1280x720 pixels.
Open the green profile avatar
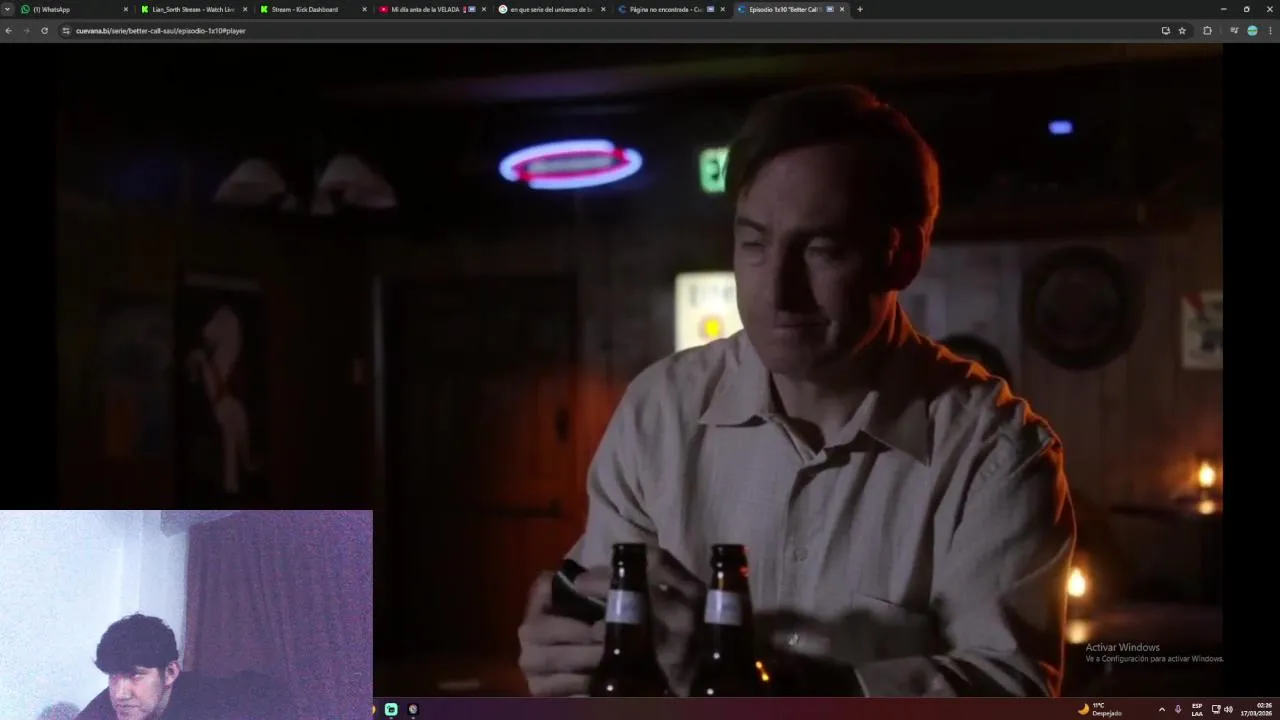pyautogui.click(x=1252, y=31)
